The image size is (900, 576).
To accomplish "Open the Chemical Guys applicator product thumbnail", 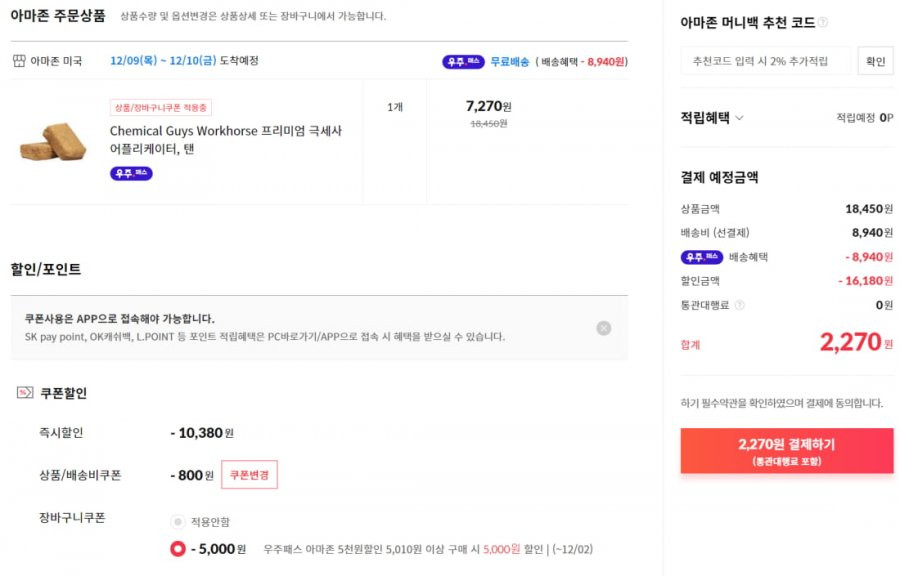I will [53, 142].
